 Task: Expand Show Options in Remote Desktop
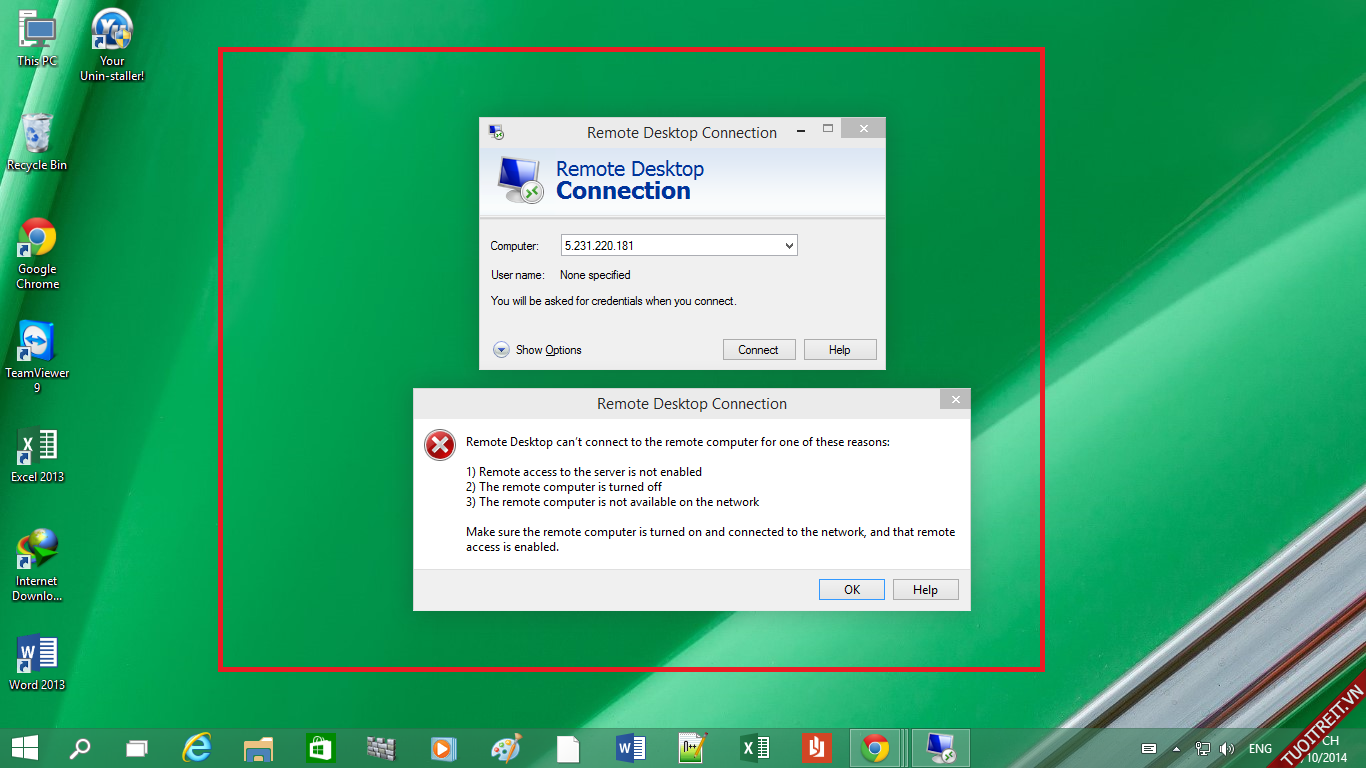[x=502, y=350]
